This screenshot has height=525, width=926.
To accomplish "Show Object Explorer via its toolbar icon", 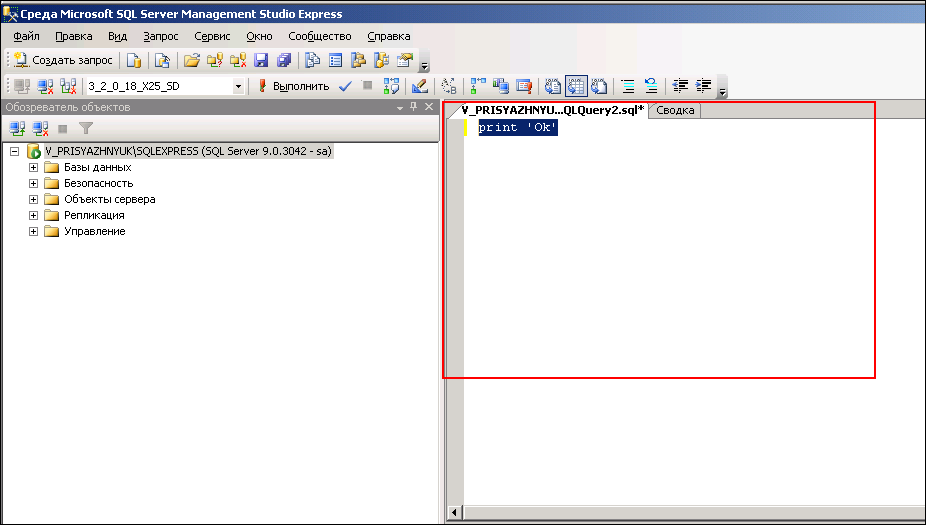I will (x=358, y=60).
